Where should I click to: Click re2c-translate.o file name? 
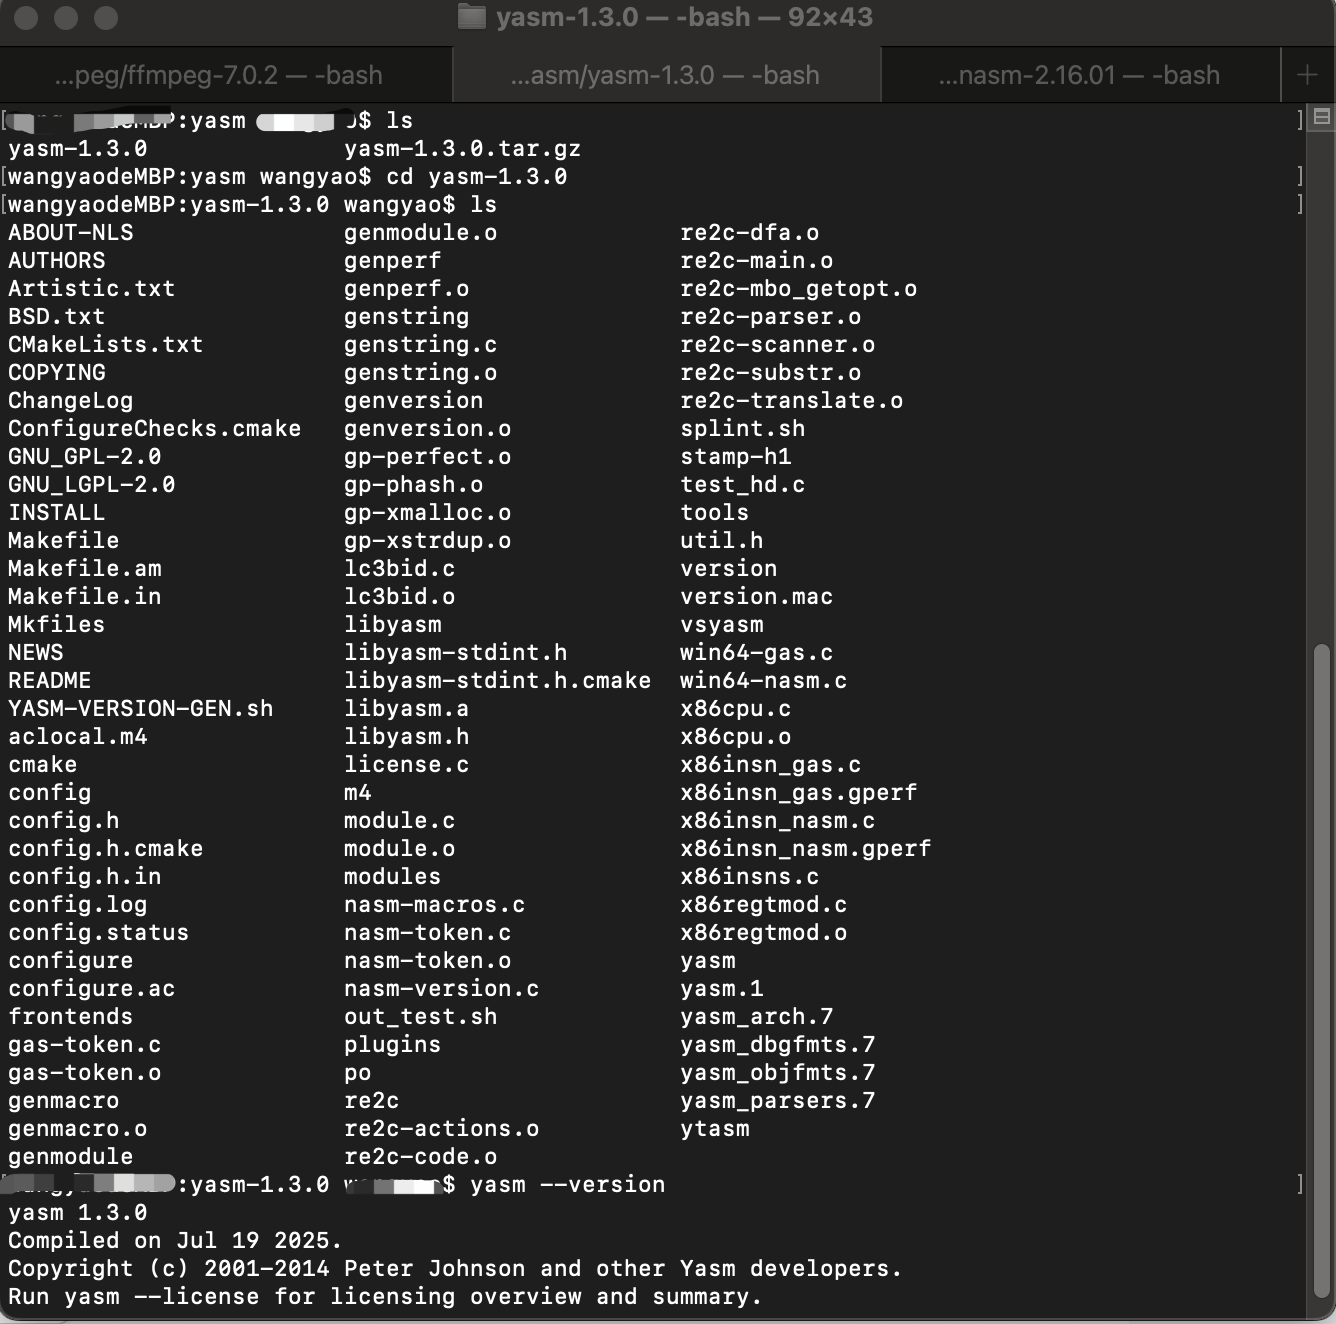[792, 400]
